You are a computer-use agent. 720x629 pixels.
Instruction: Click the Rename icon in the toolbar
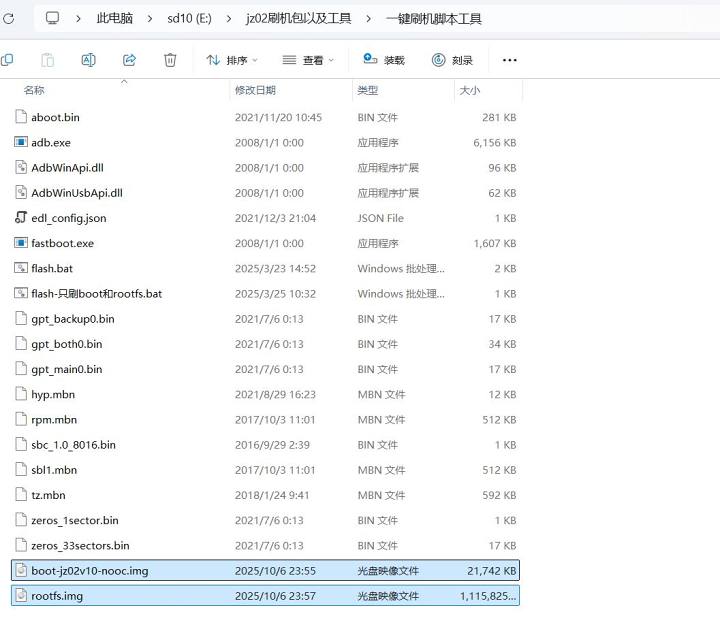click(88, 60)
